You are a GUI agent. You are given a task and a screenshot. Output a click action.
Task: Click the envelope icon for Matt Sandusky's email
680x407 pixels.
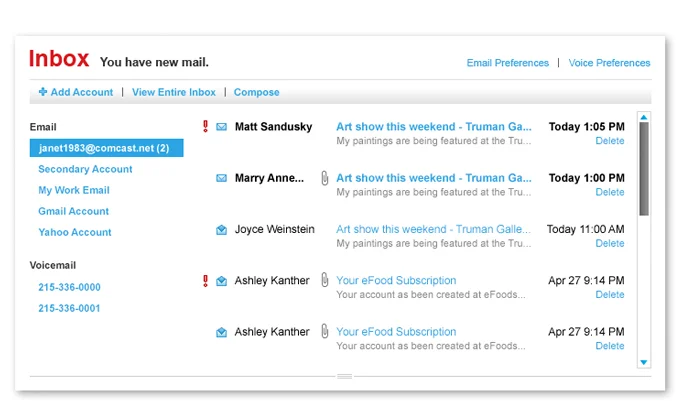point(221,127)
